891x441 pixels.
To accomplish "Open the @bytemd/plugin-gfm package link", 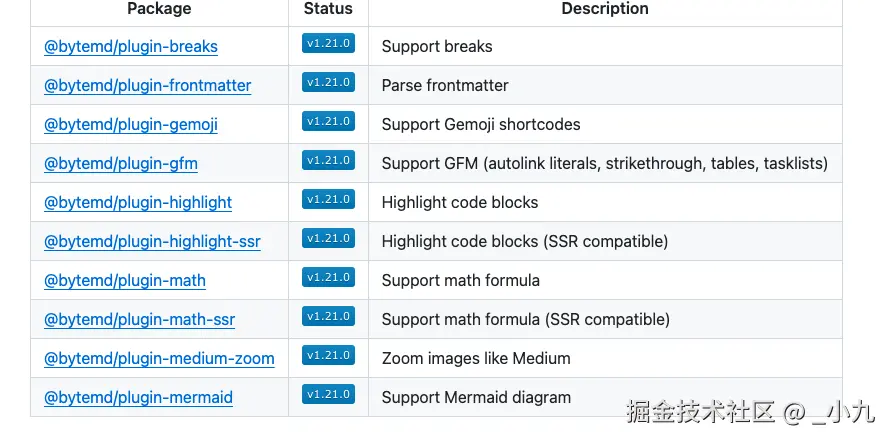I will tap(121, 164).
